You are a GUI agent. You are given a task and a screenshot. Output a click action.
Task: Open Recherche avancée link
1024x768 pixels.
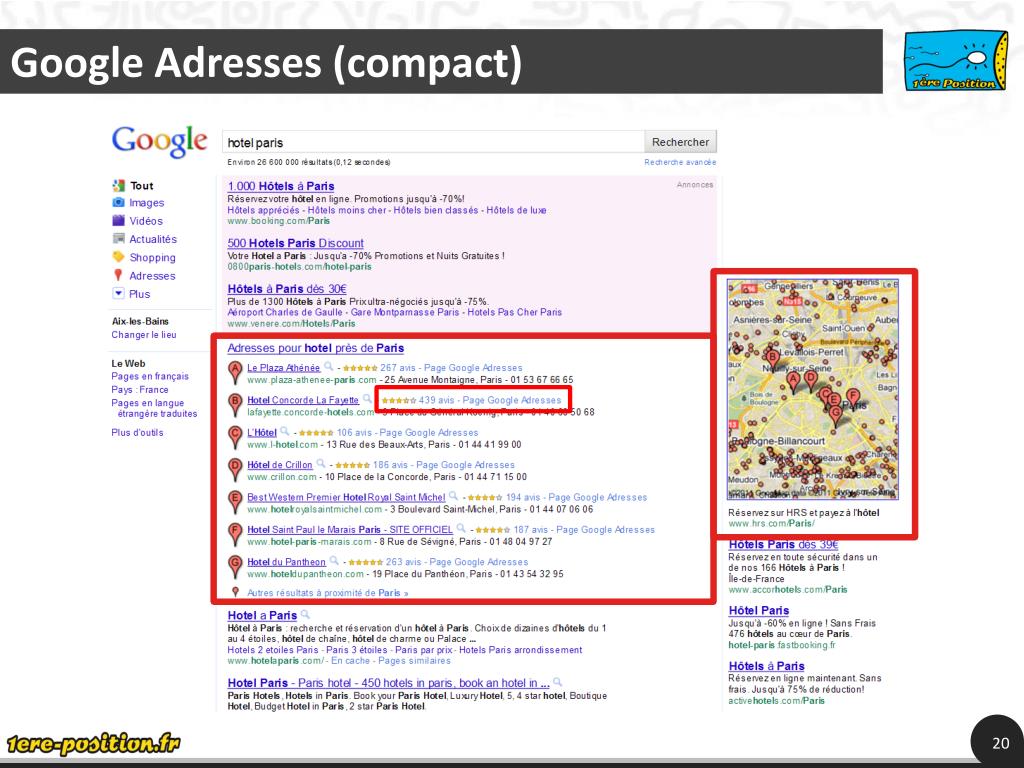coord(680,162)
